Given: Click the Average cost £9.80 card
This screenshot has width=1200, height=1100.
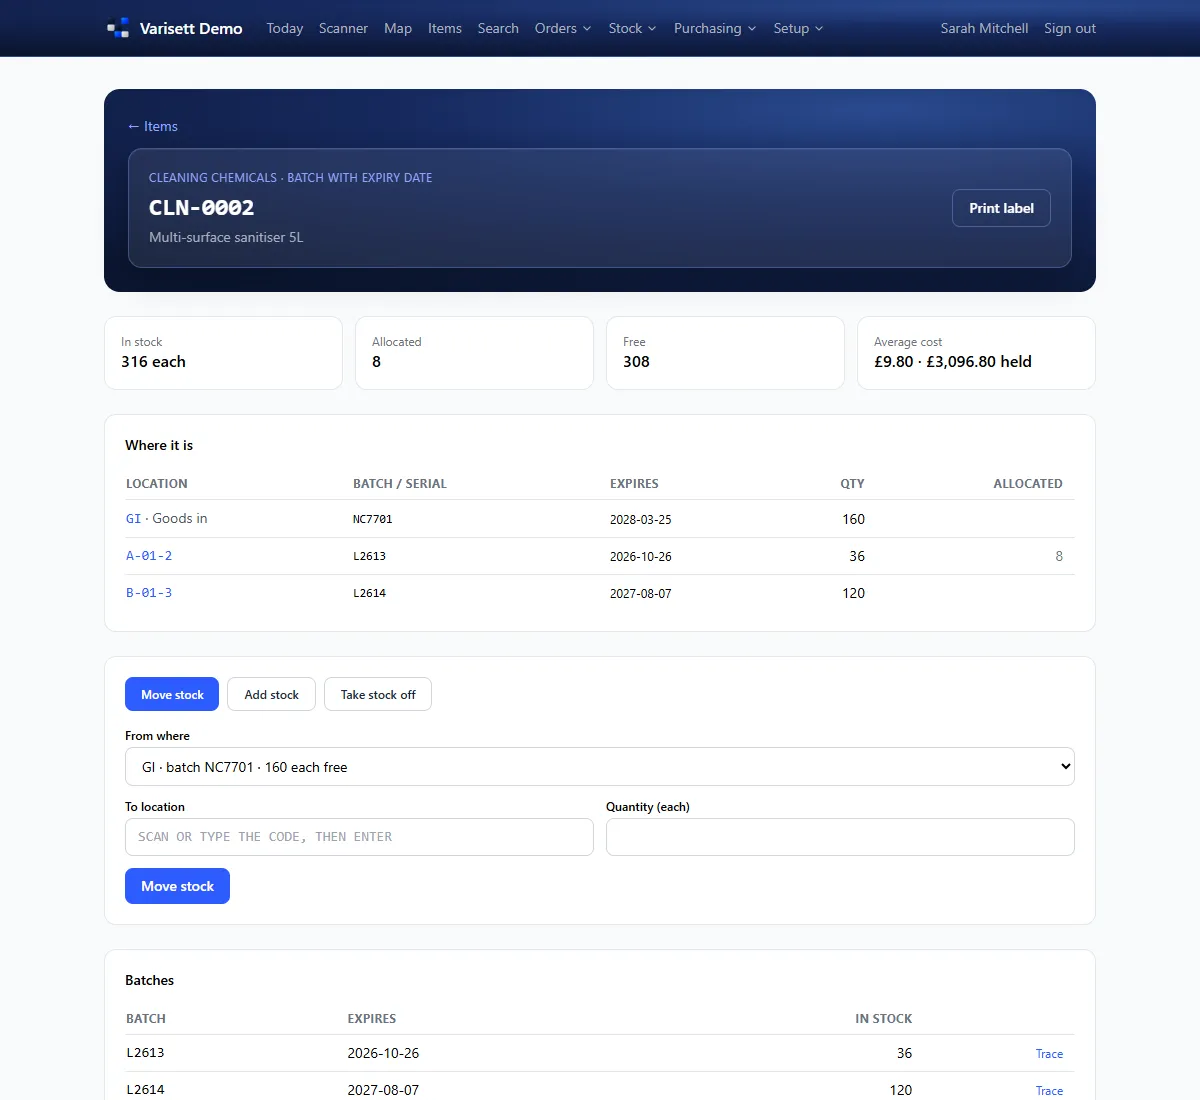Looking at the screenshot, I should [x=976, y=353].
